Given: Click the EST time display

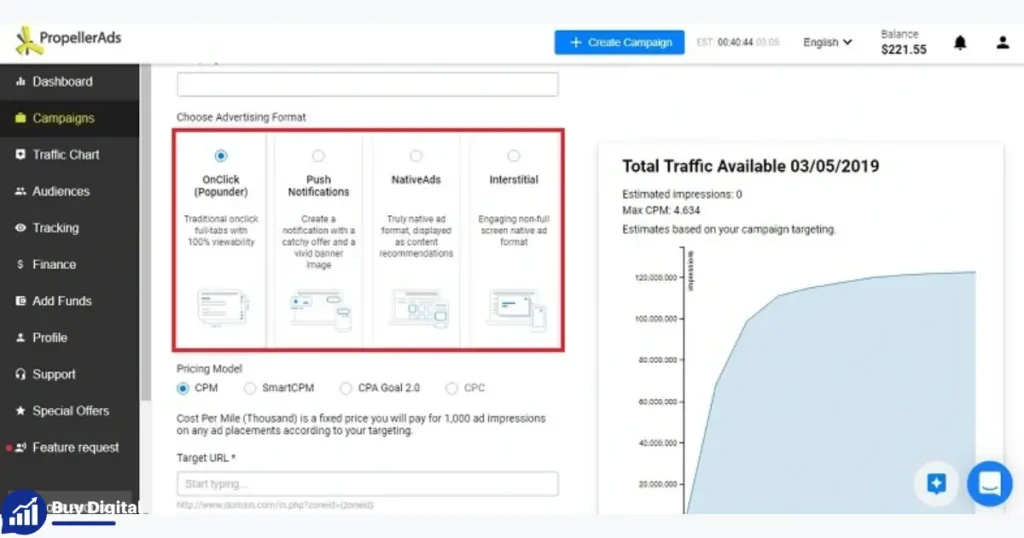Looking at the screenshot, I should pyautogui.click(x=737, y=42).
